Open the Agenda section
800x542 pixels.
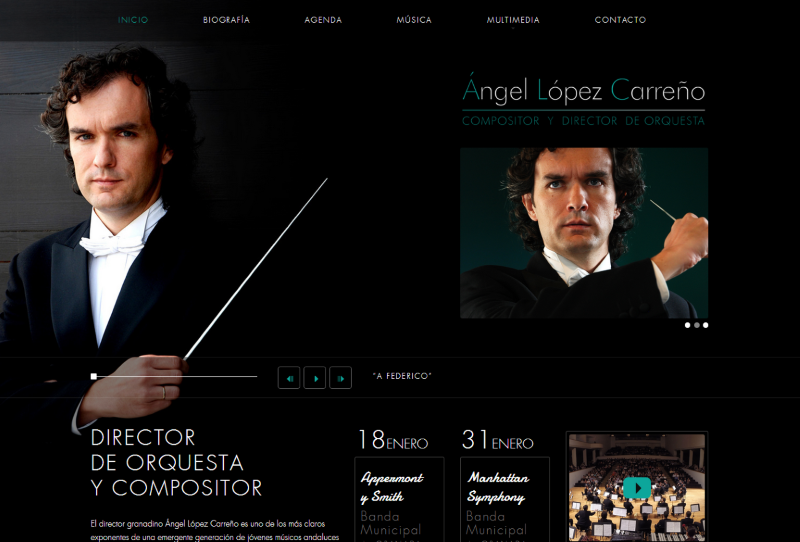click(x=323, y=20)
